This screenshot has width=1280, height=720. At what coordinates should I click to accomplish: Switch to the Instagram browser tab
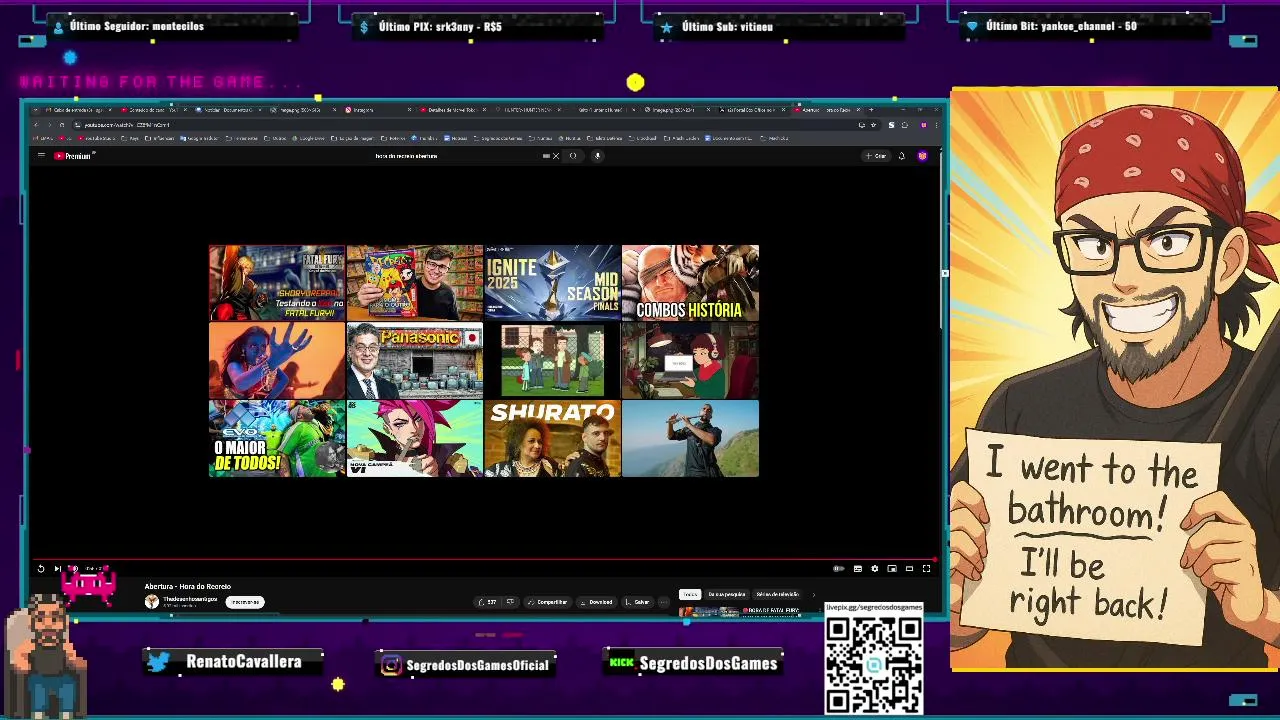coord(375,110)
